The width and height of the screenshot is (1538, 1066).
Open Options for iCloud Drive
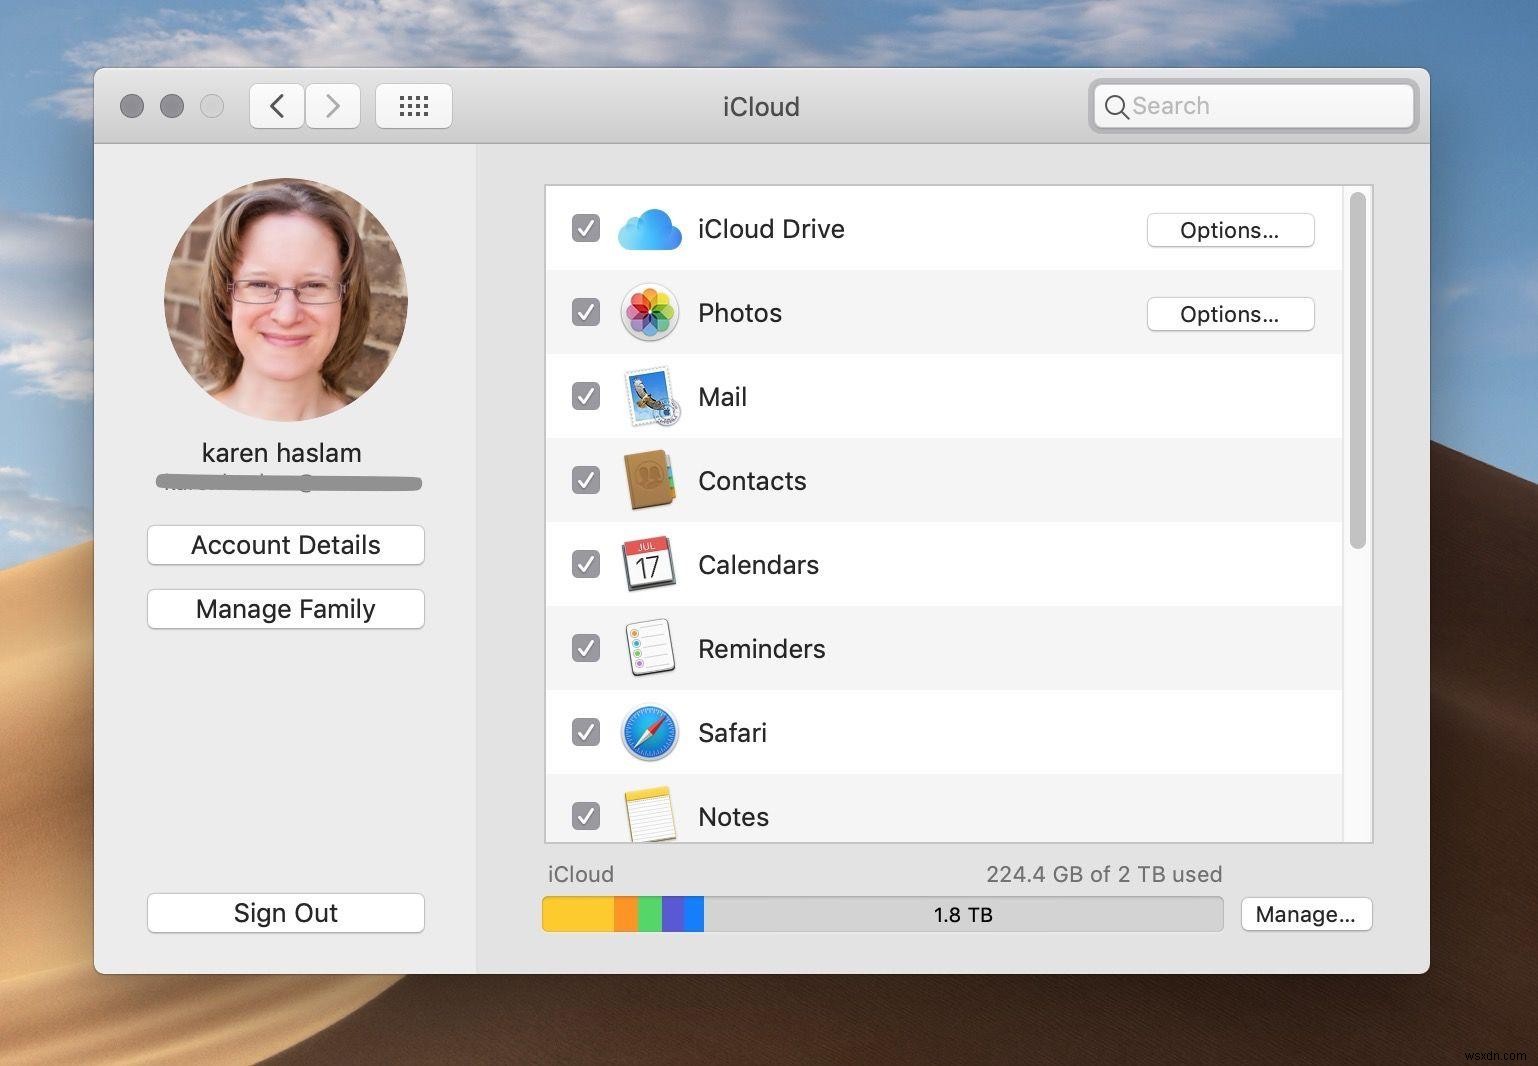1229,230
